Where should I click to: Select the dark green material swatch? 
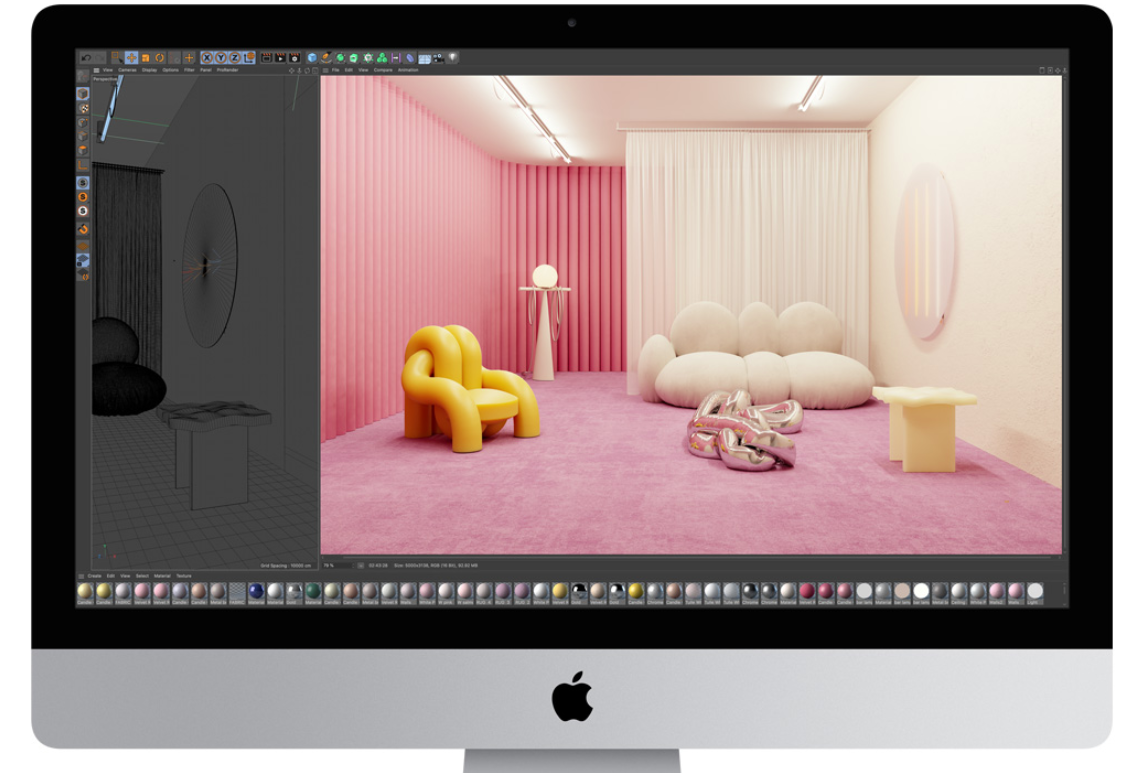312,591
